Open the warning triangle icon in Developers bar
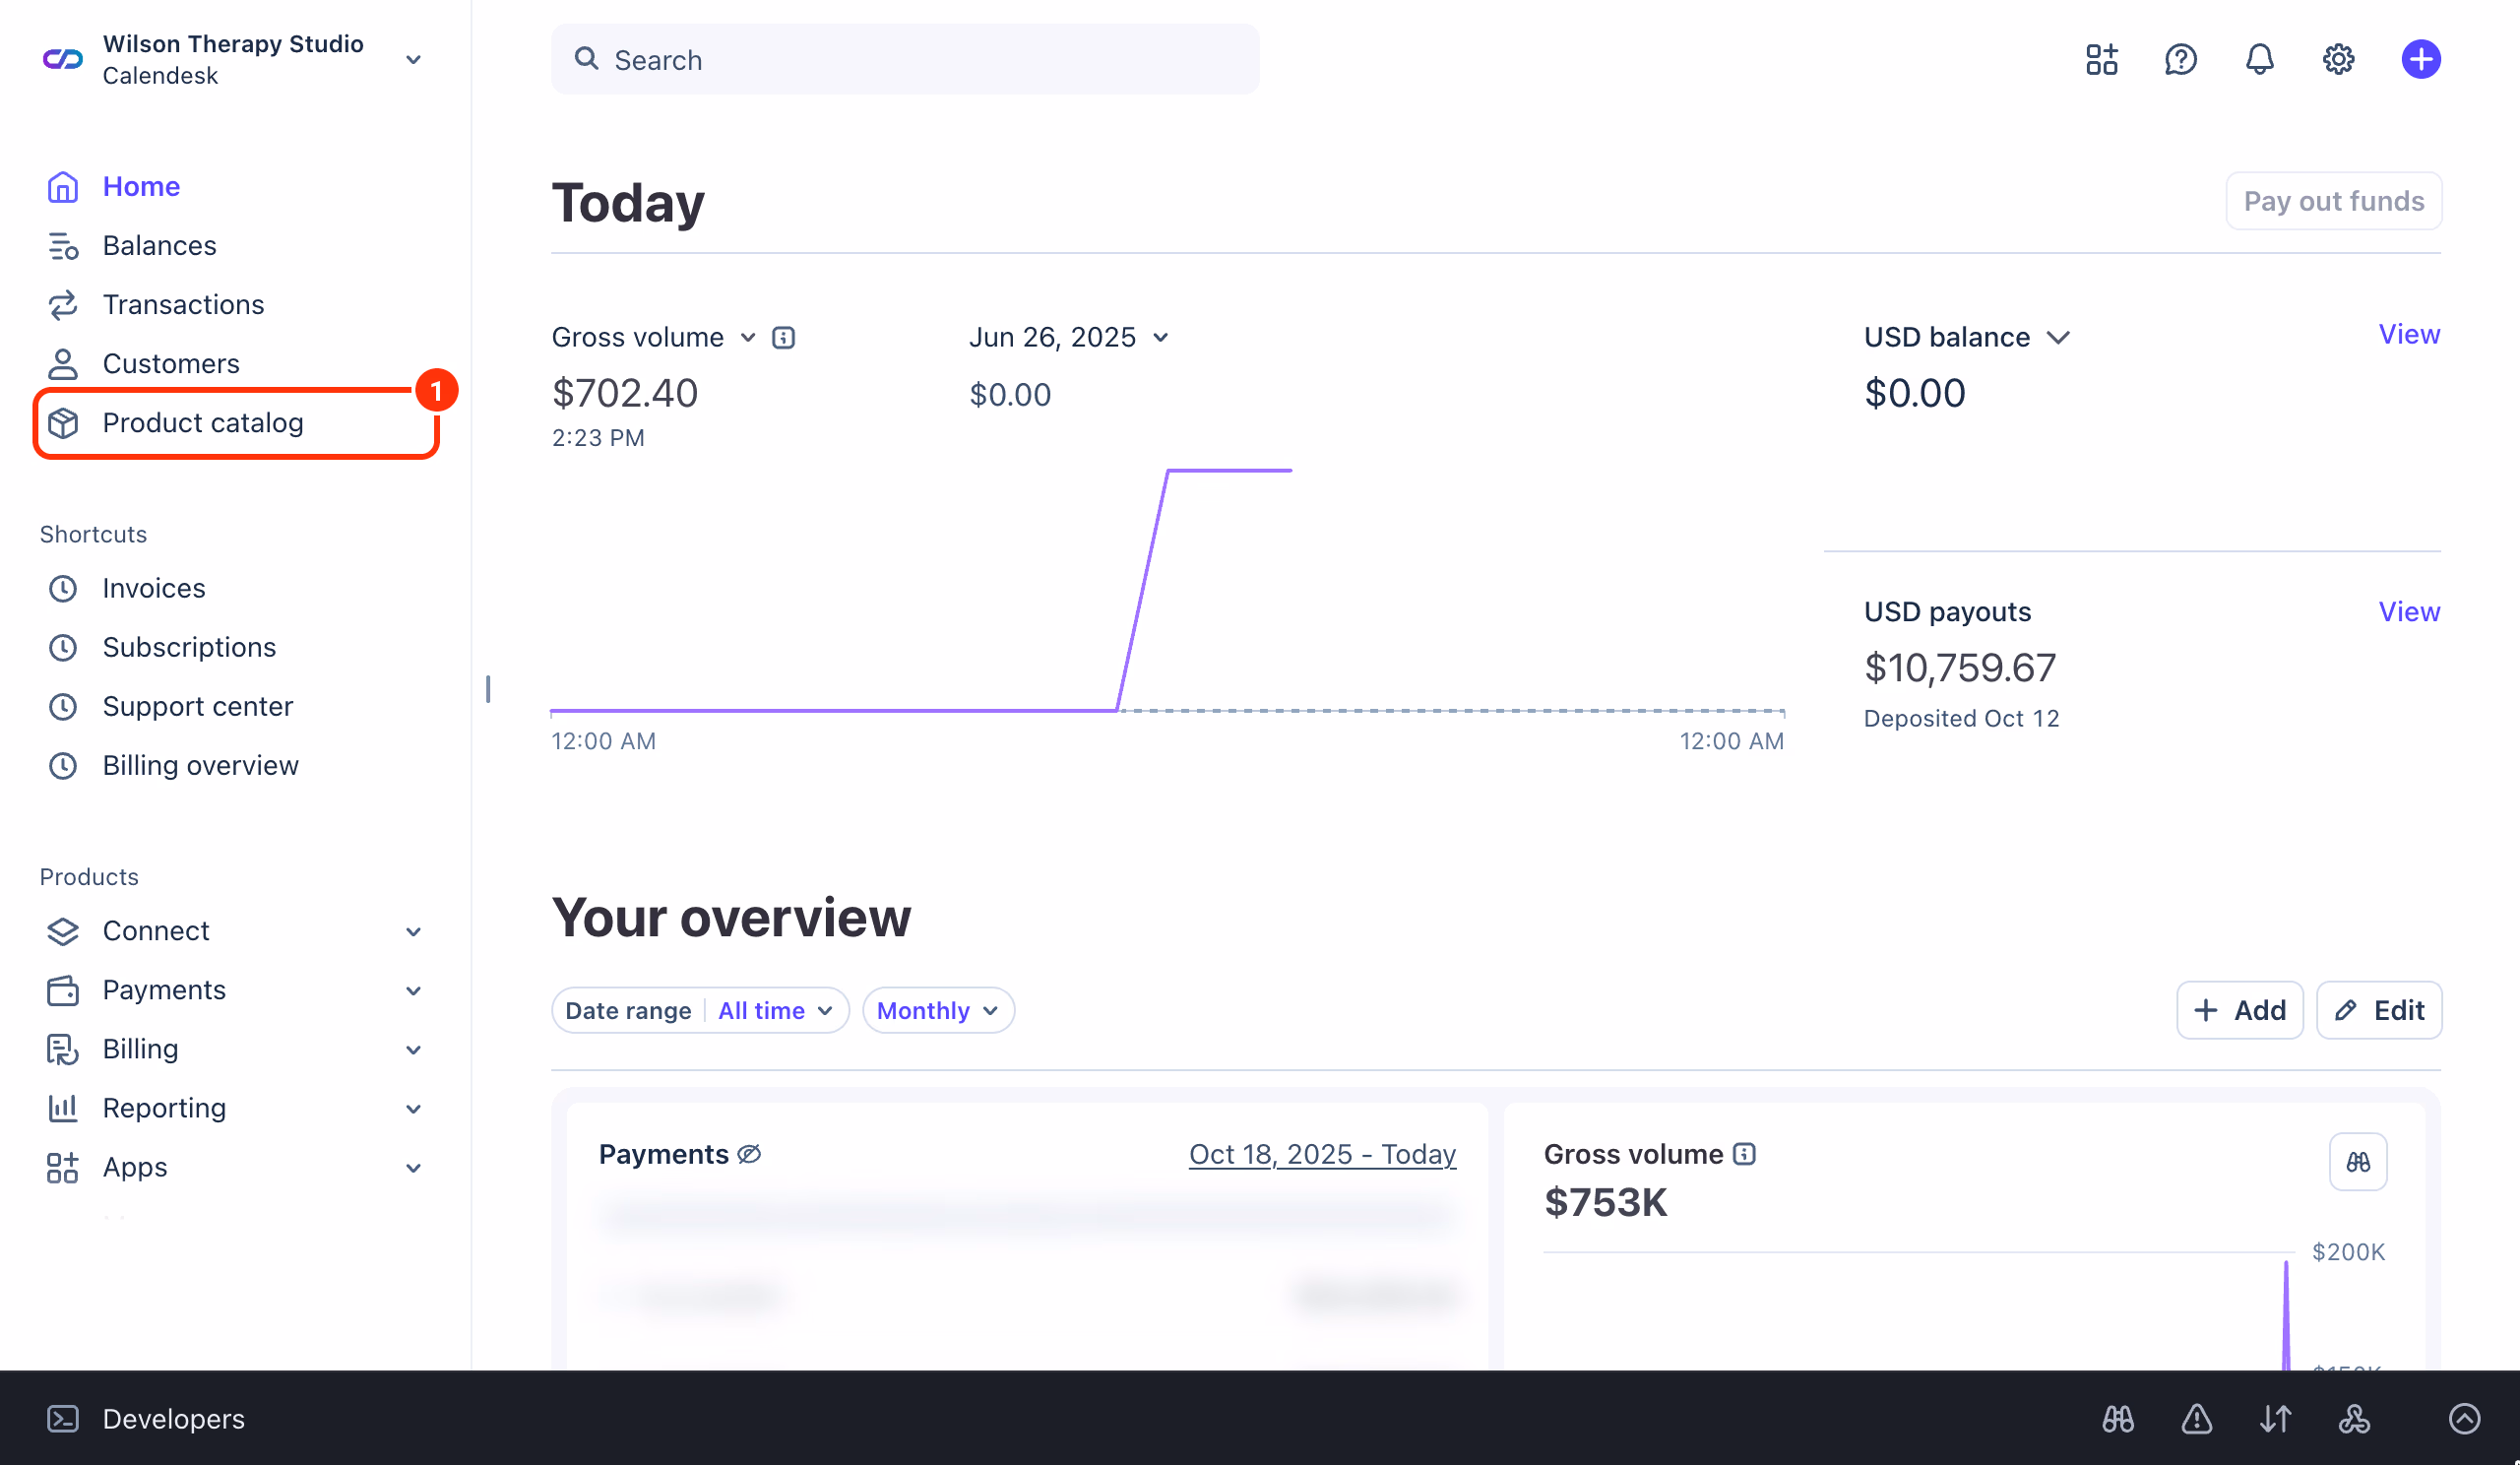The height and width of the screenshot is (1465, 2520). point(2196,1418)
